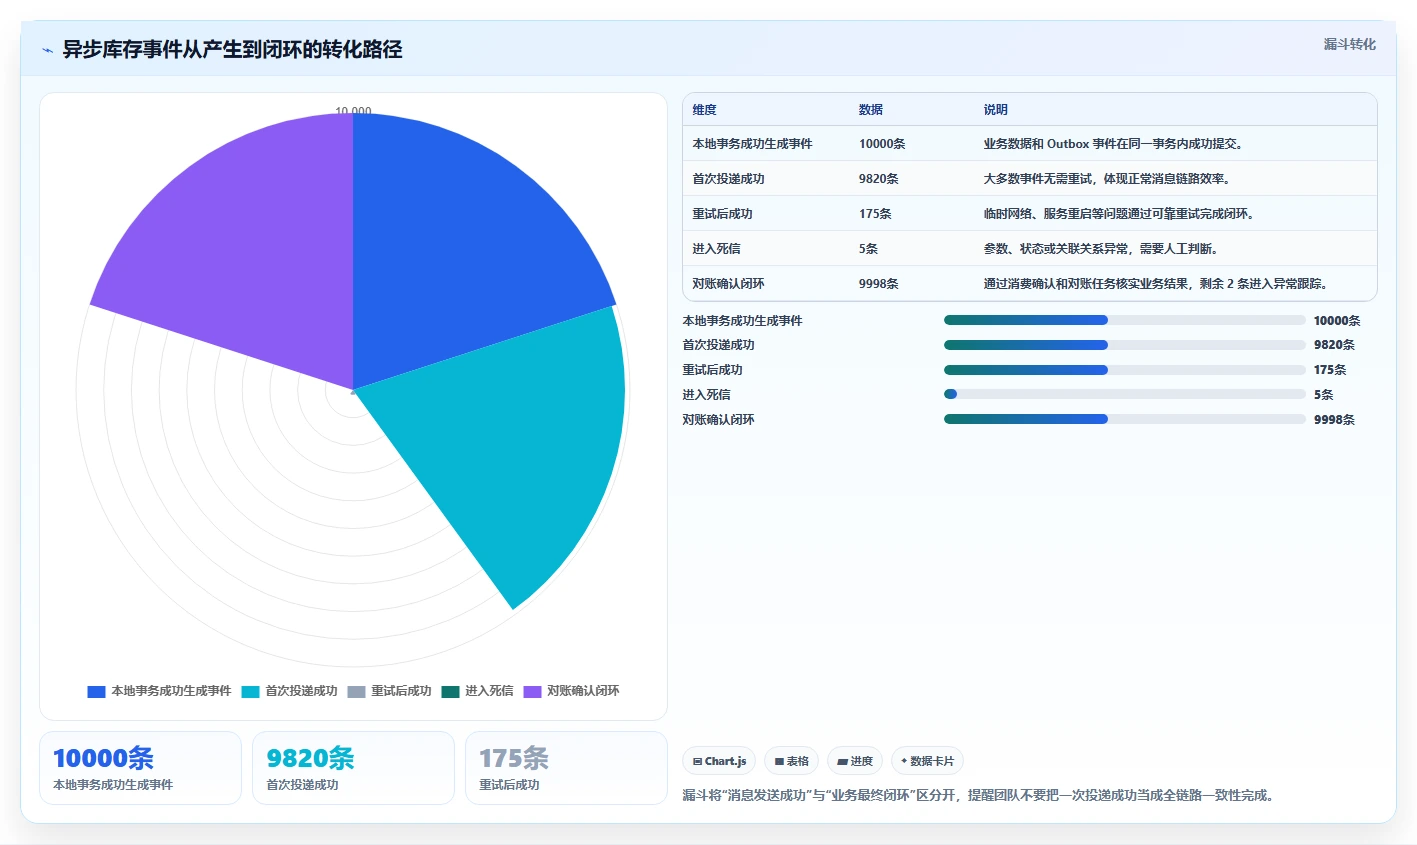The width and height of the screenshot is (1417, 845).
Task: Click the 漏斗转化 label in the header
Action: [1349, 44]
